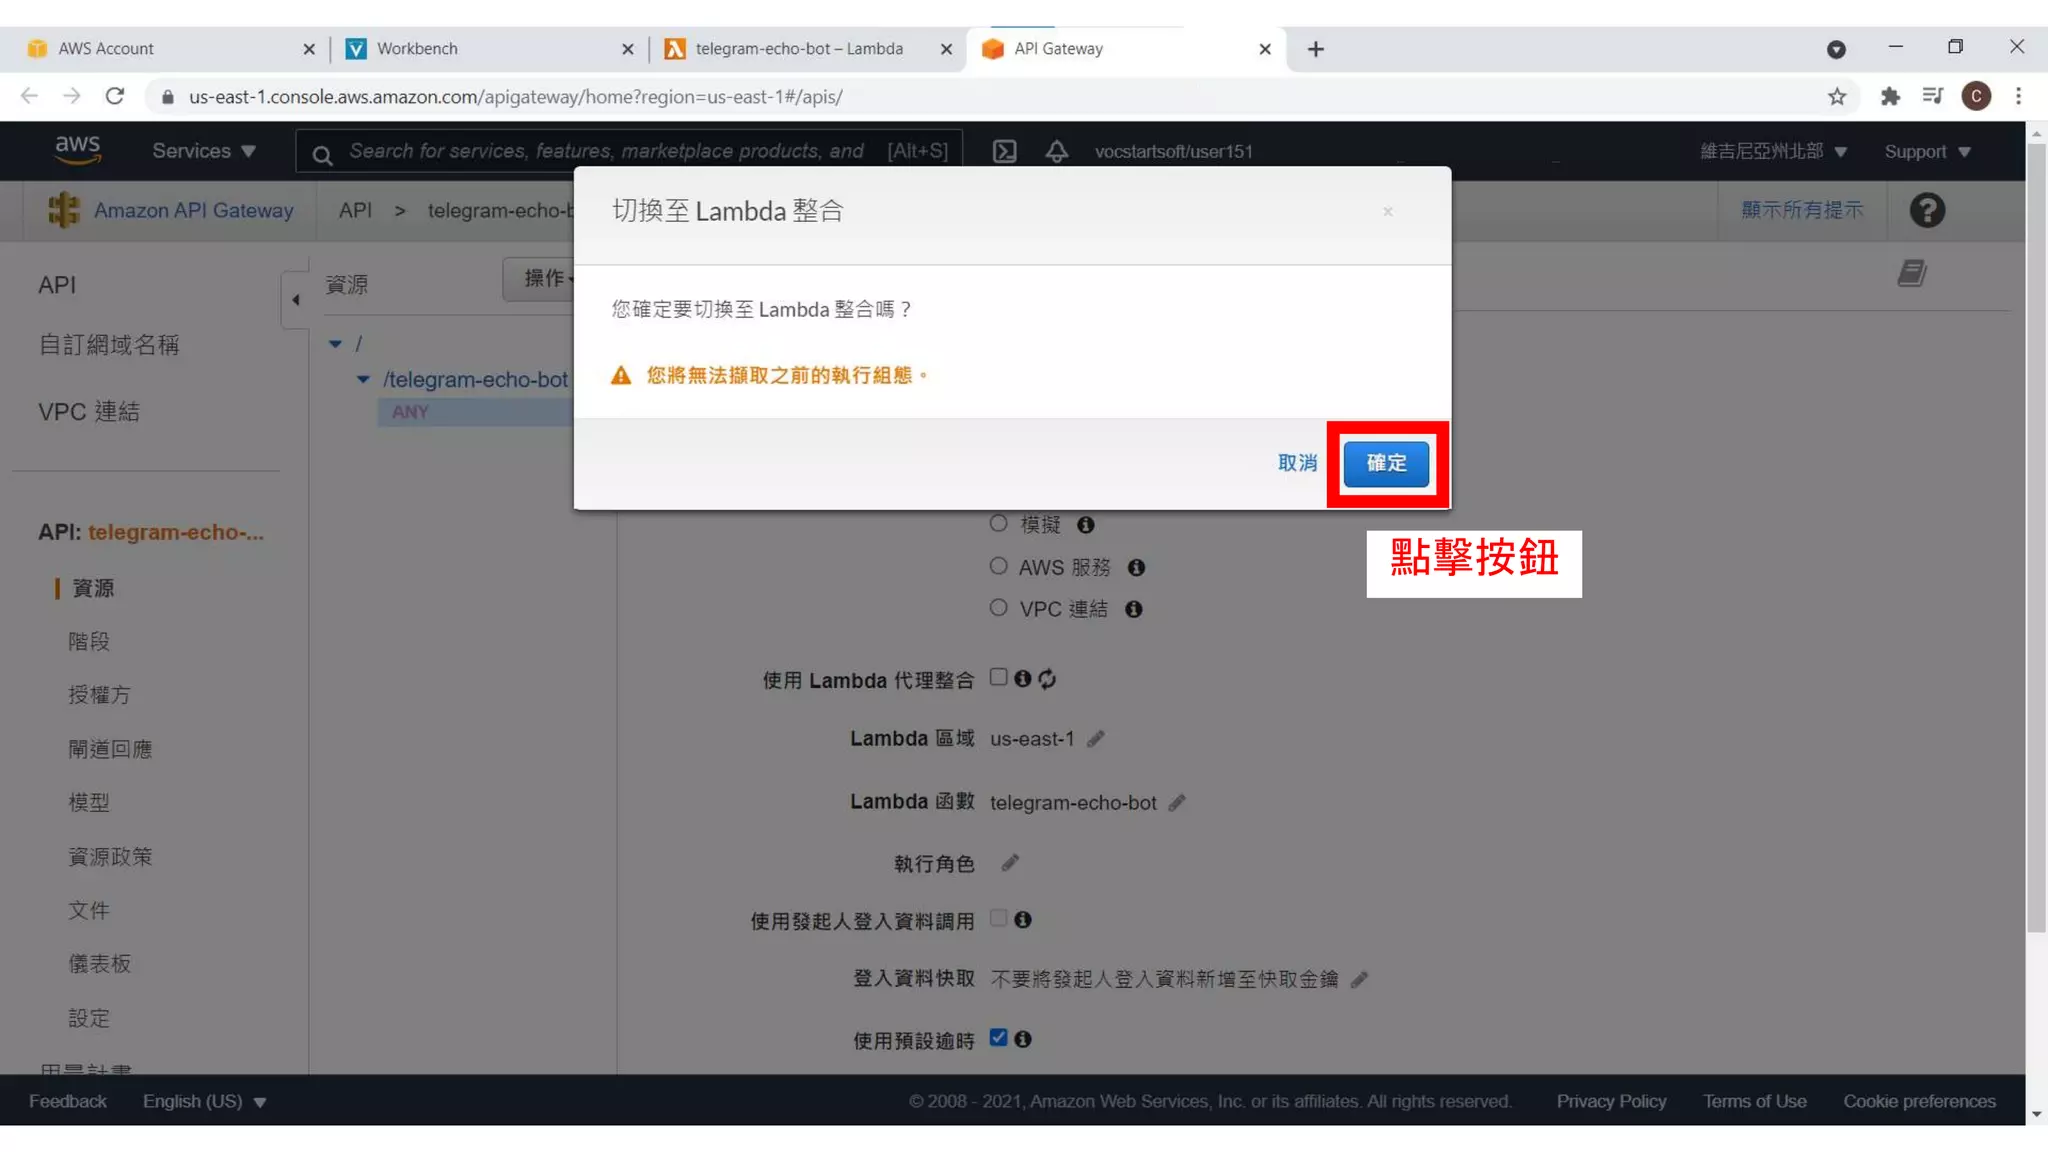The height and width of the screenshot is (1152, 2048).
Task: Open 資源 section in sidebar
Action: (93, 588)
